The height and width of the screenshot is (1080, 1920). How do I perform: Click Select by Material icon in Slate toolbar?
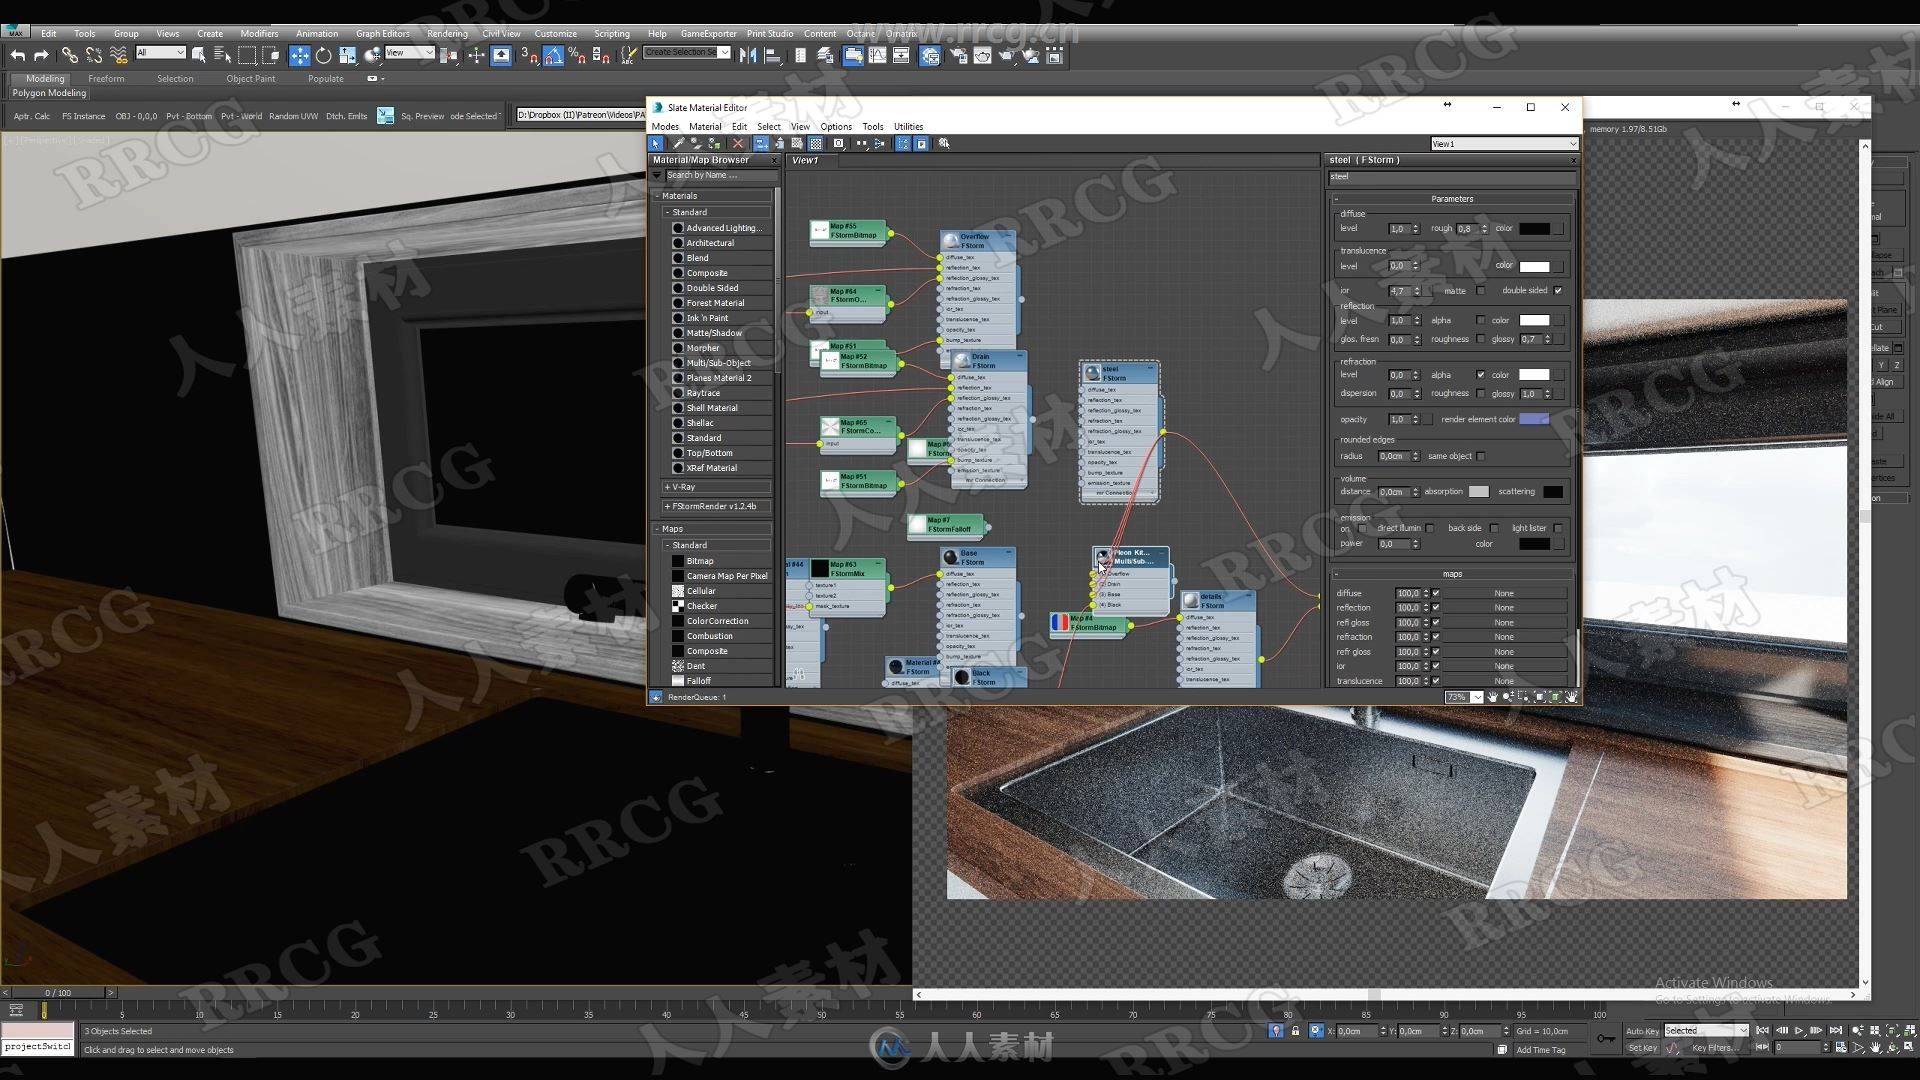tap(943, 144)
